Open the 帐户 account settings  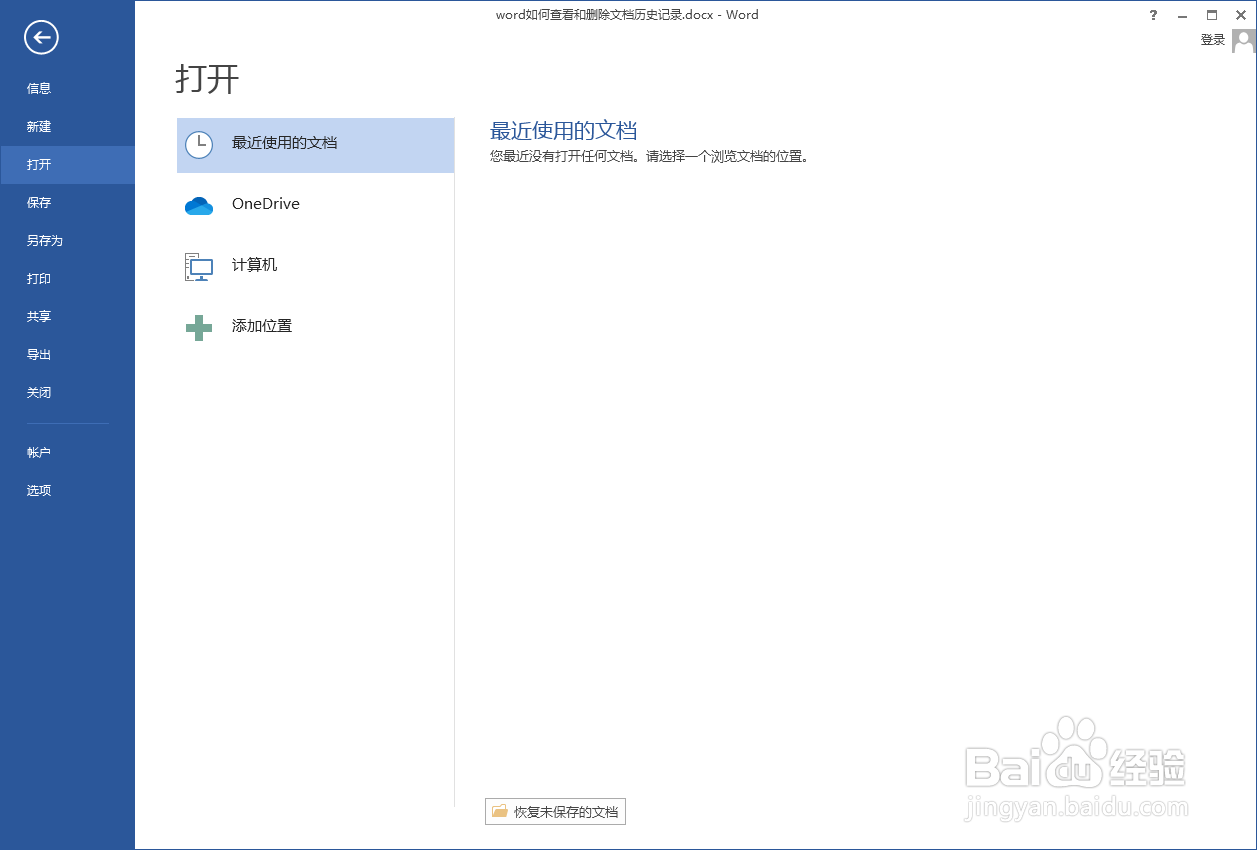tap(38, 452)
